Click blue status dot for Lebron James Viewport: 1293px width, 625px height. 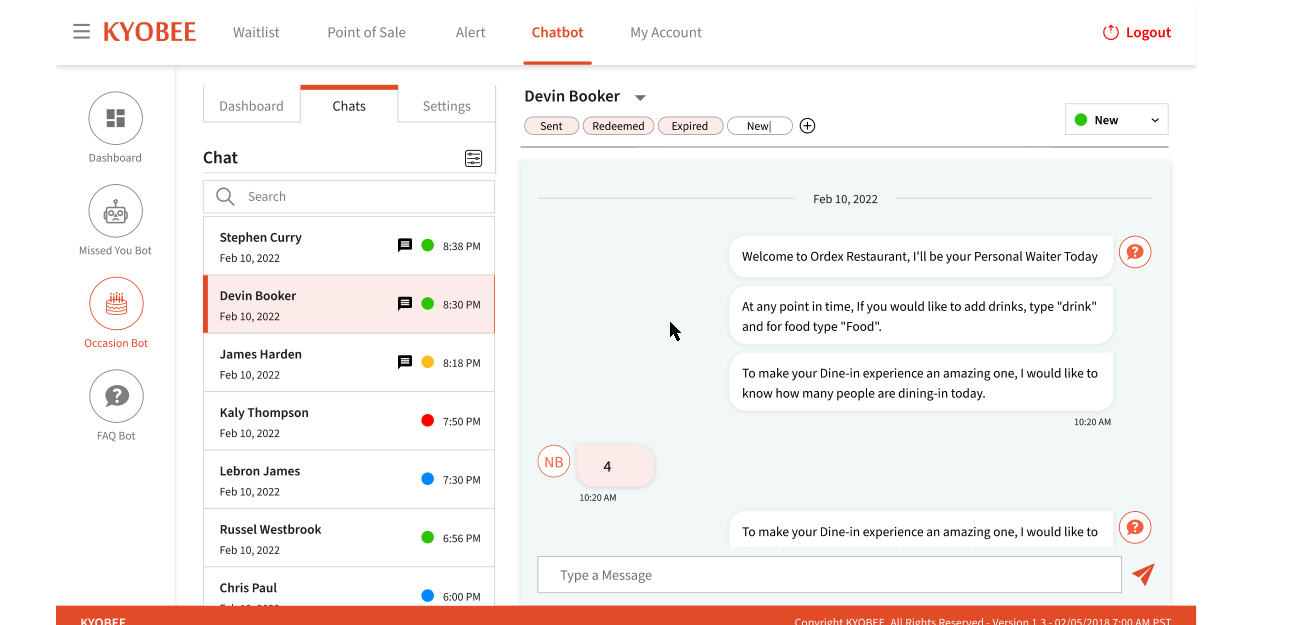pyautogui.click(x=427, y=479)
